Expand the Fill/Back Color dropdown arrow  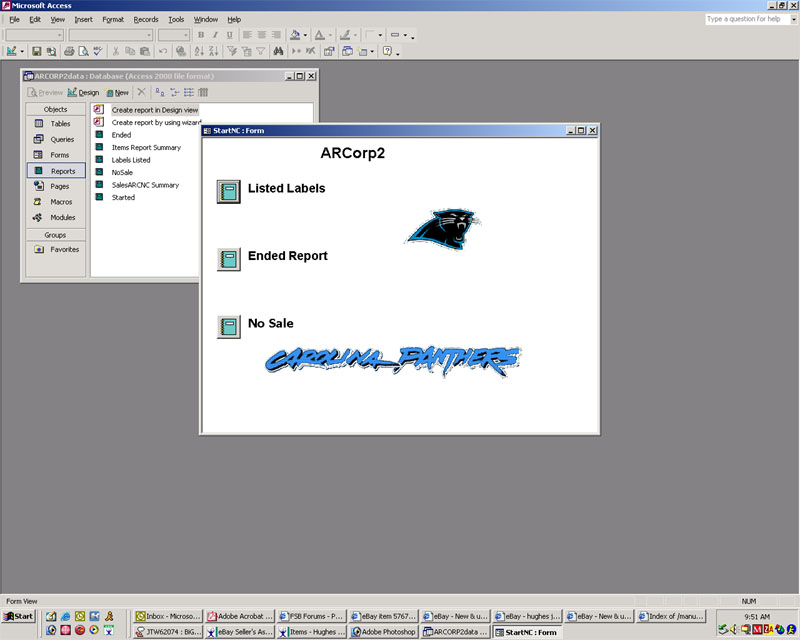[x=305, y=35]
